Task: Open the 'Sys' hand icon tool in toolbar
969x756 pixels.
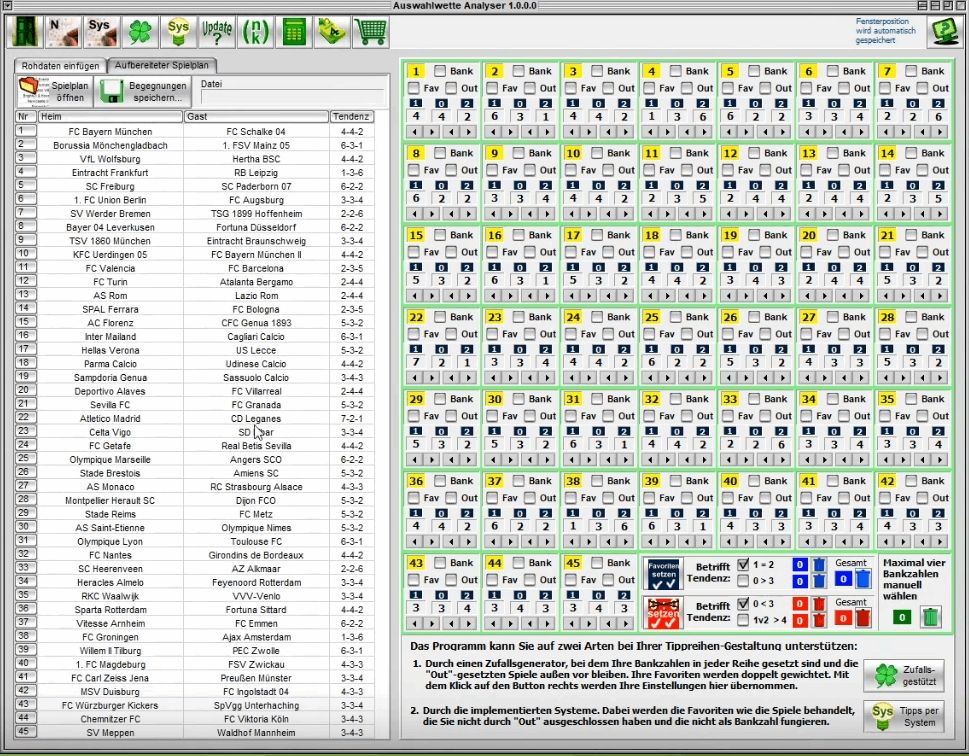Action: click(101, 32)
